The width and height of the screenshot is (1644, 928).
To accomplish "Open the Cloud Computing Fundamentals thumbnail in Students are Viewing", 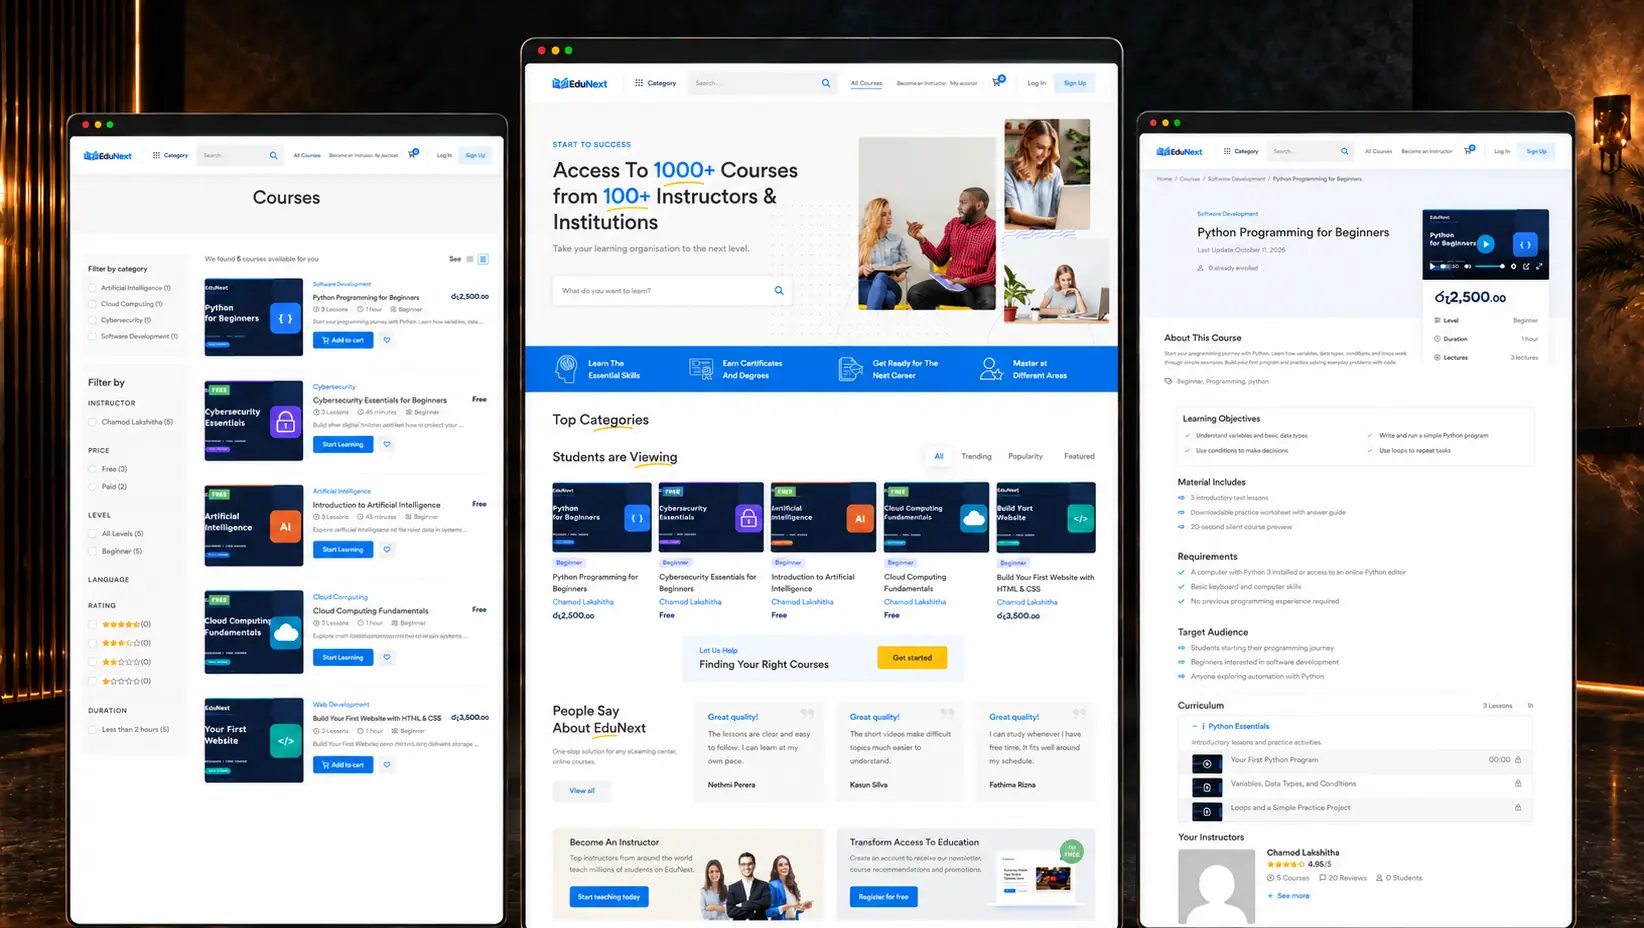I will point(936,517).
